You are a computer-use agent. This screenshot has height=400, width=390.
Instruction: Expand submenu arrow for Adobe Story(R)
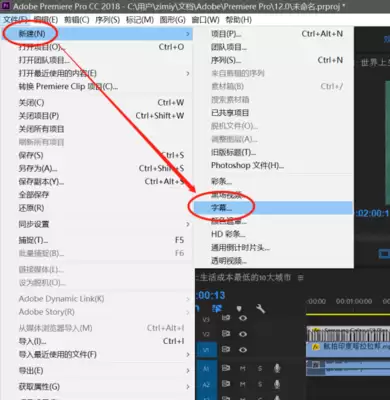coord(188,312)
